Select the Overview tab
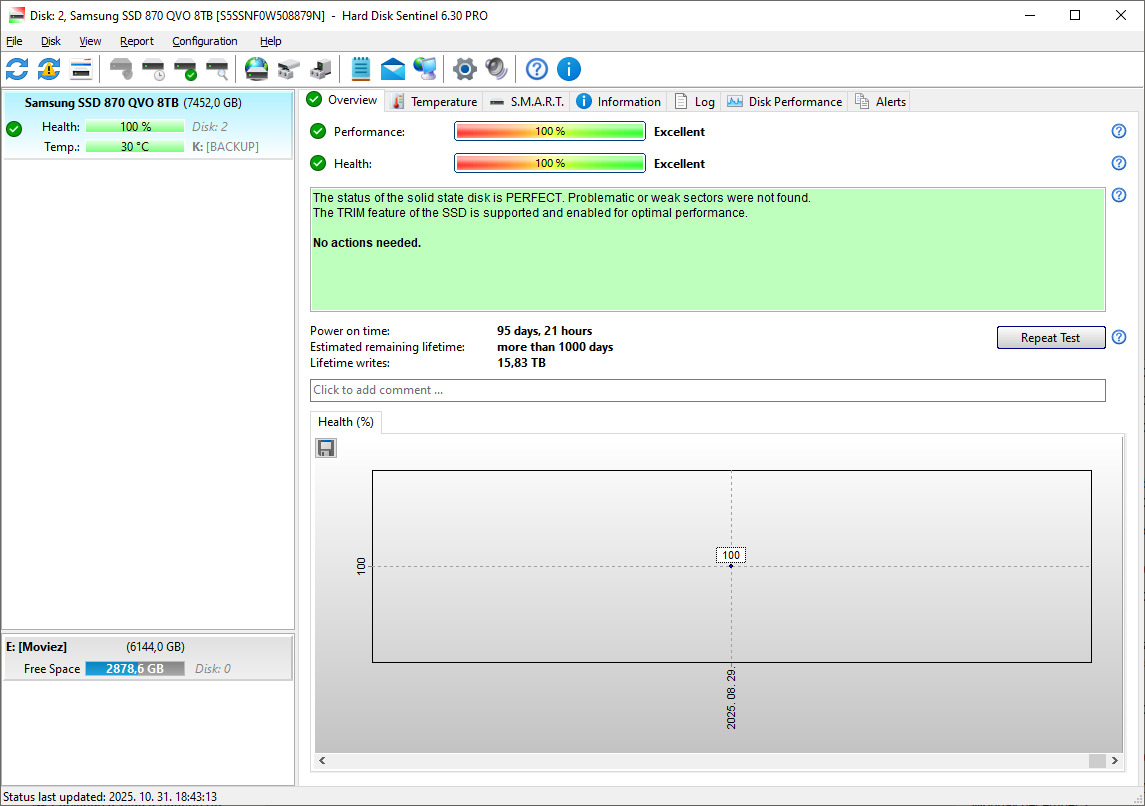Image resolution: width=1145 pixels, height=806 pixels. coord(342,100)
